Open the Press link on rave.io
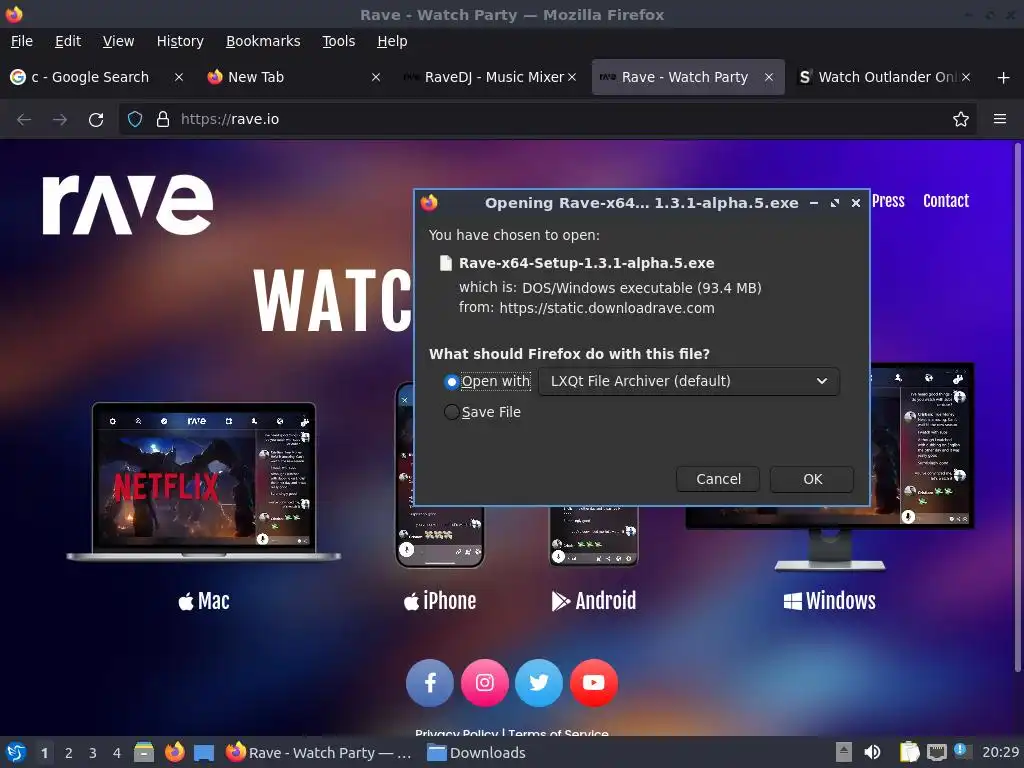This screenshot has width=1024, height=768. [x=888, y=201]
